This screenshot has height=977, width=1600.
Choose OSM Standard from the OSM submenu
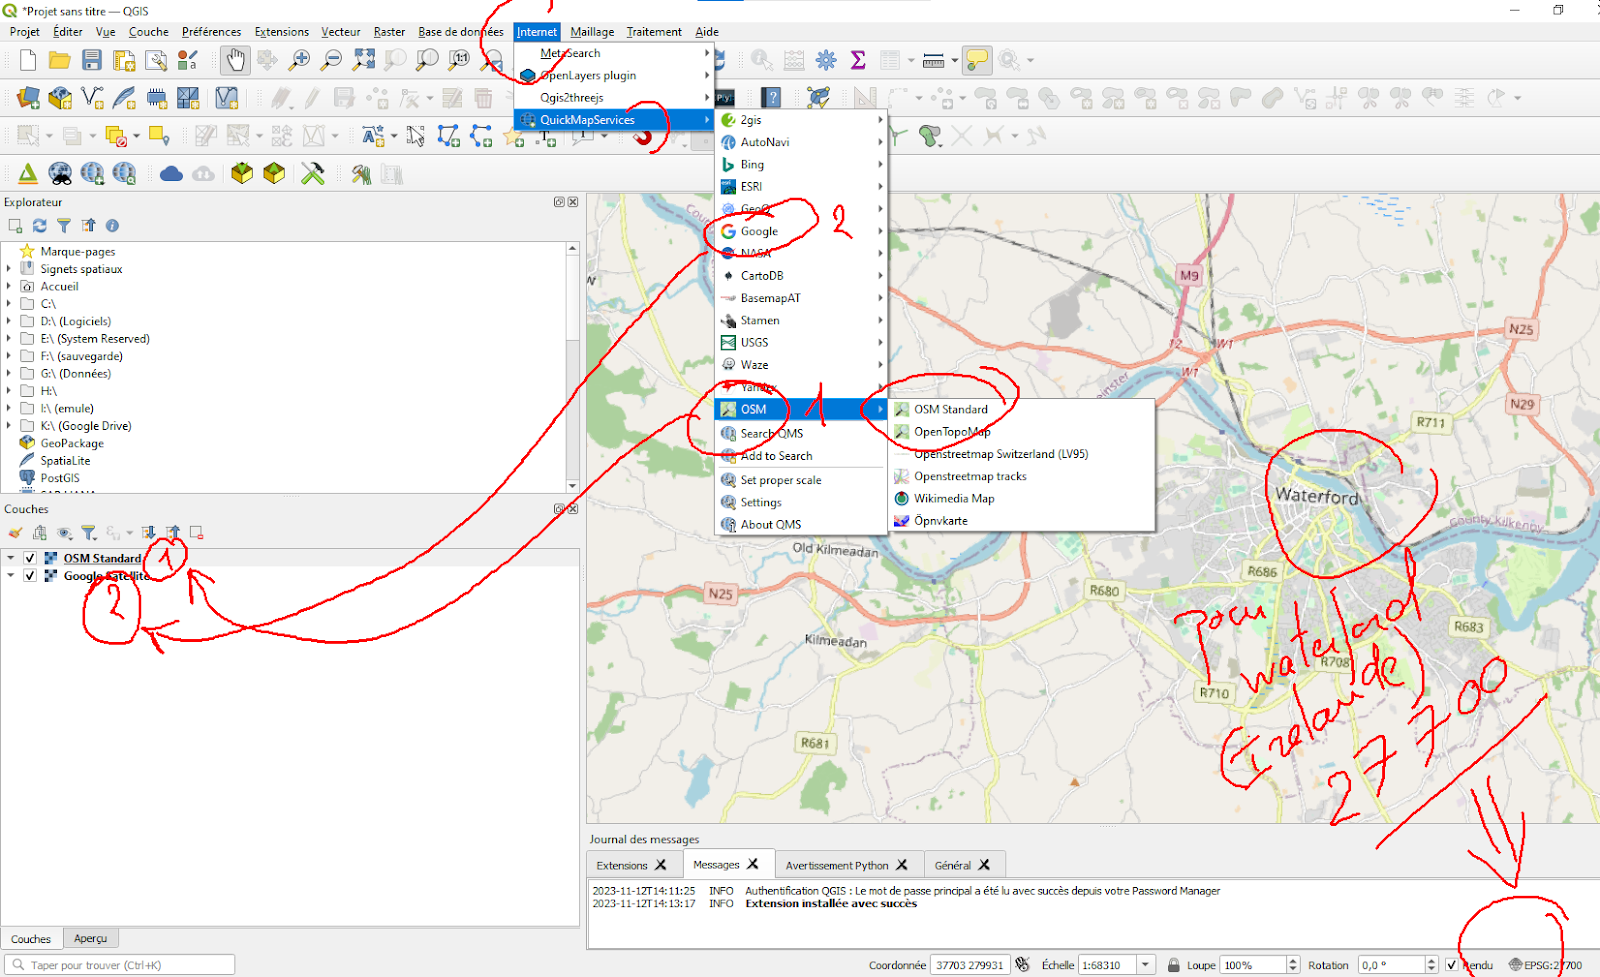pos(1022,409)
